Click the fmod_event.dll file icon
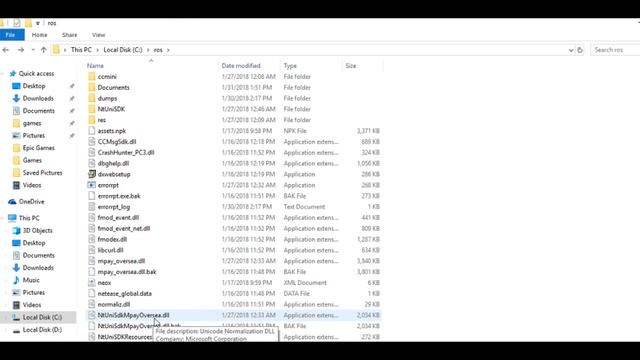The image size is (640, 360). (92, 218)
